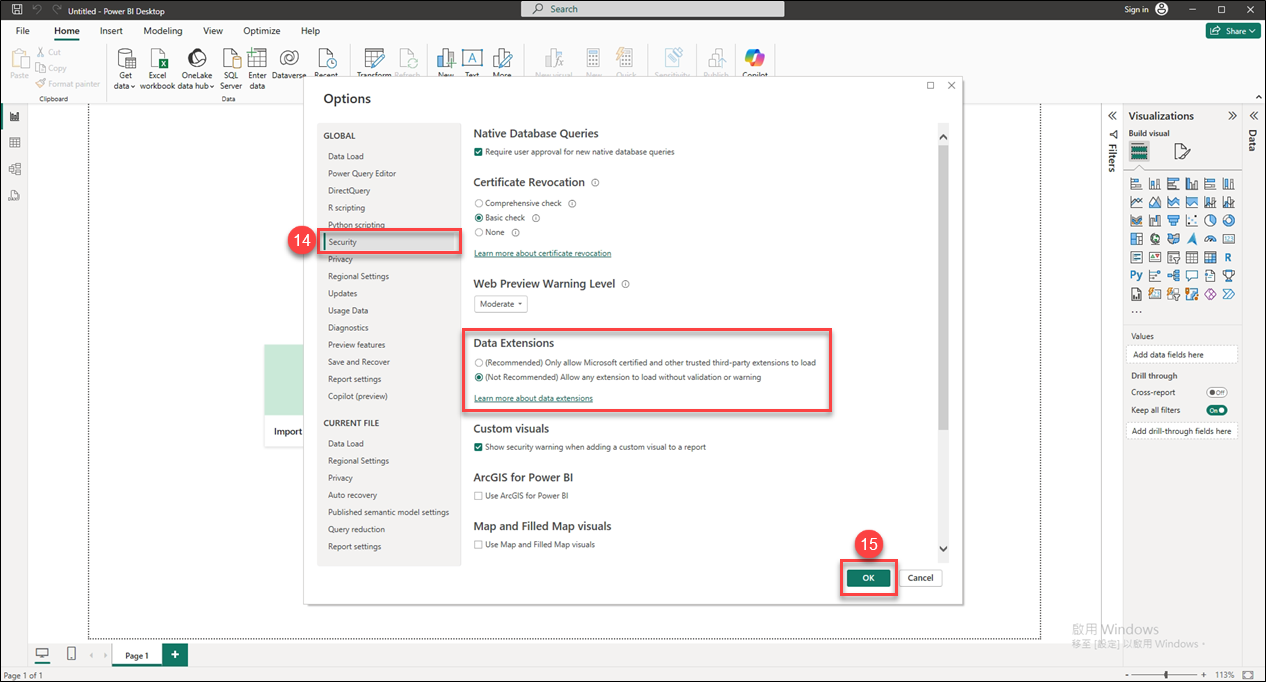This screenshot has width=1266, height=682.
Task: Collapse the Visualizations pane with chevrons
Action: (x=1232, y=116)
